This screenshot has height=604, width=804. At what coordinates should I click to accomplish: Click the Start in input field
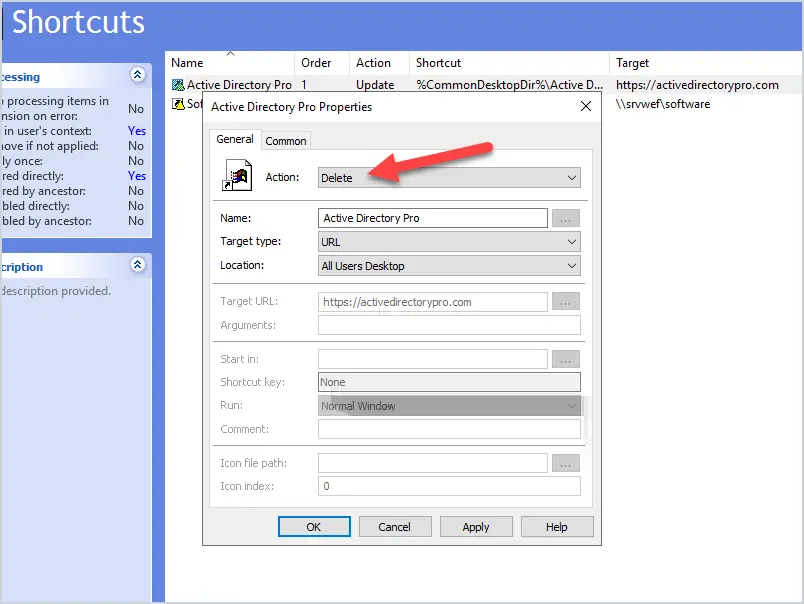[x=433, y=359]
